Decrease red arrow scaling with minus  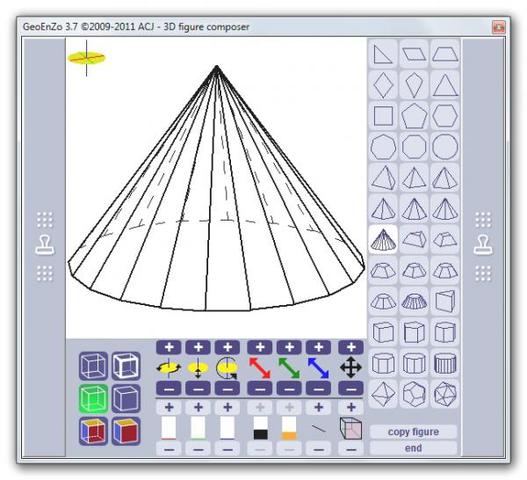coord(259,389)
